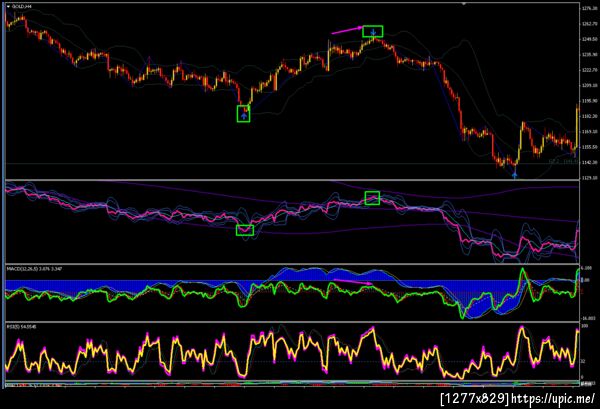Click the 1276.30 price on the scale

click(x=589, y=8)
